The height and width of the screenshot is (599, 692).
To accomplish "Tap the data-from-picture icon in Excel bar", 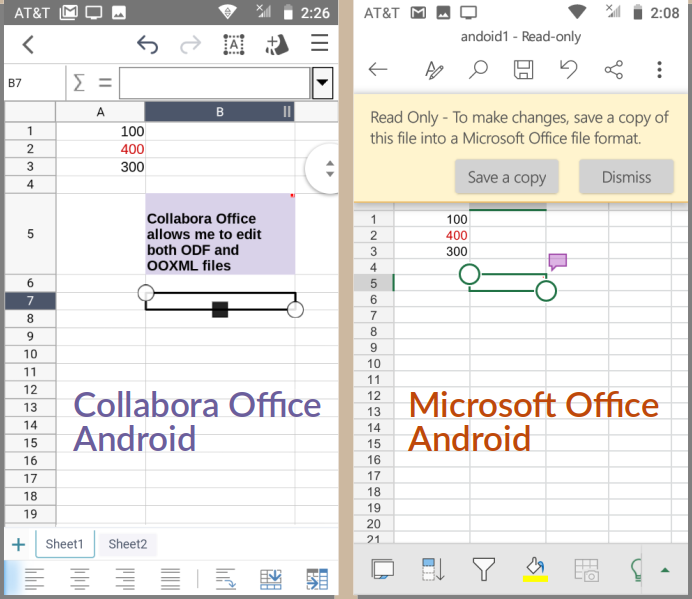I will (x=587, y=570).
